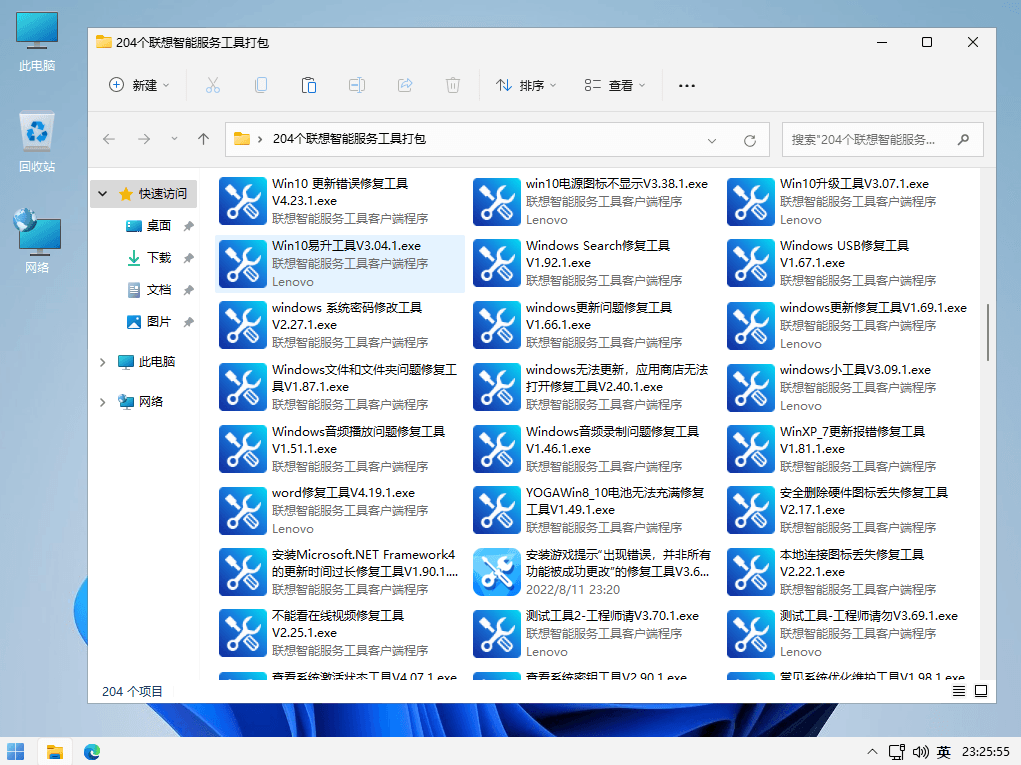Image resolution: width=1021 pixels, height=765 pixels.
Task: Open 回收站 recycle bin on desktop
Action: coord(36,141)
